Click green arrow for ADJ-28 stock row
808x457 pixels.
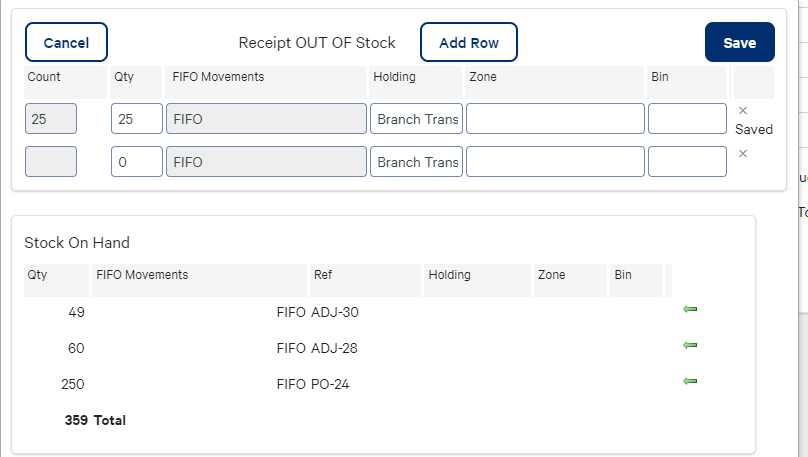(689, 346)
